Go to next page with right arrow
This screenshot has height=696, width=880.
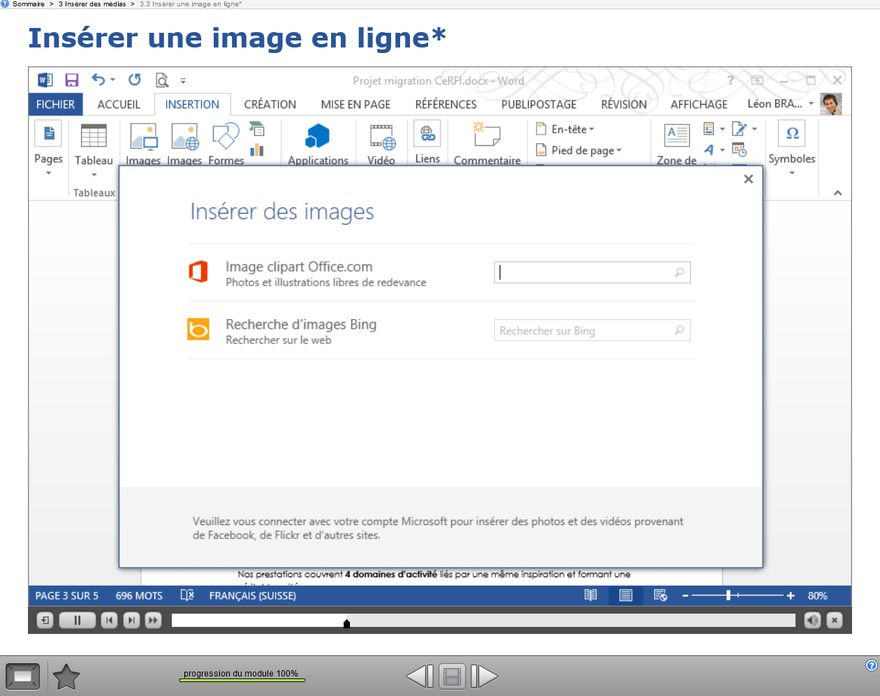point(484,677)
